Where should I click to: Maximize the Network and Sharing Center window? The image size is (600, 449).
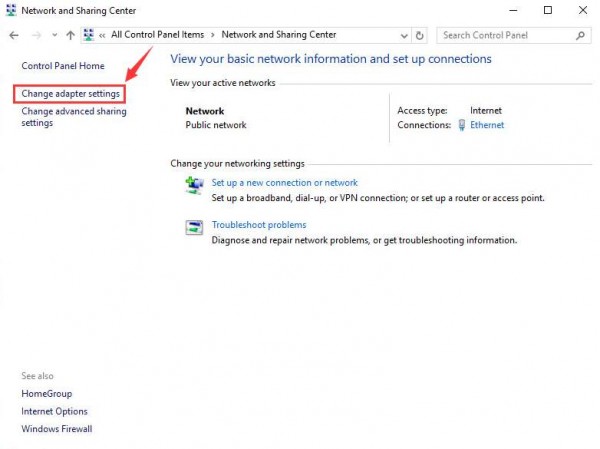(x=548, y=10)
